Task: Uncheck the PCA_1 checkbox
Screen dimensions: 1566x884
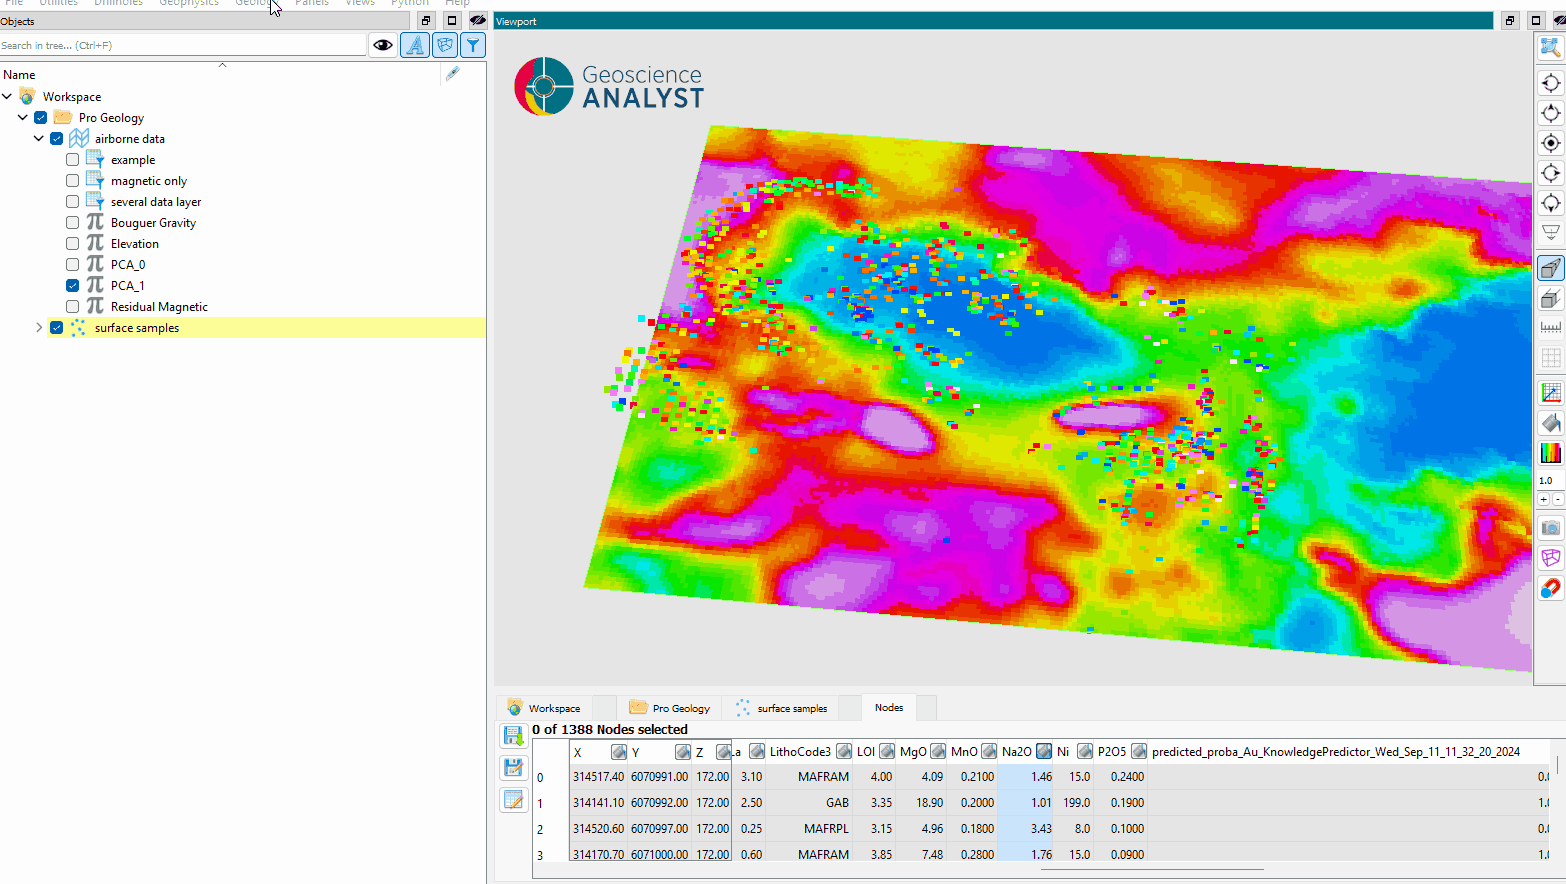Action: [x=73, y=286]
